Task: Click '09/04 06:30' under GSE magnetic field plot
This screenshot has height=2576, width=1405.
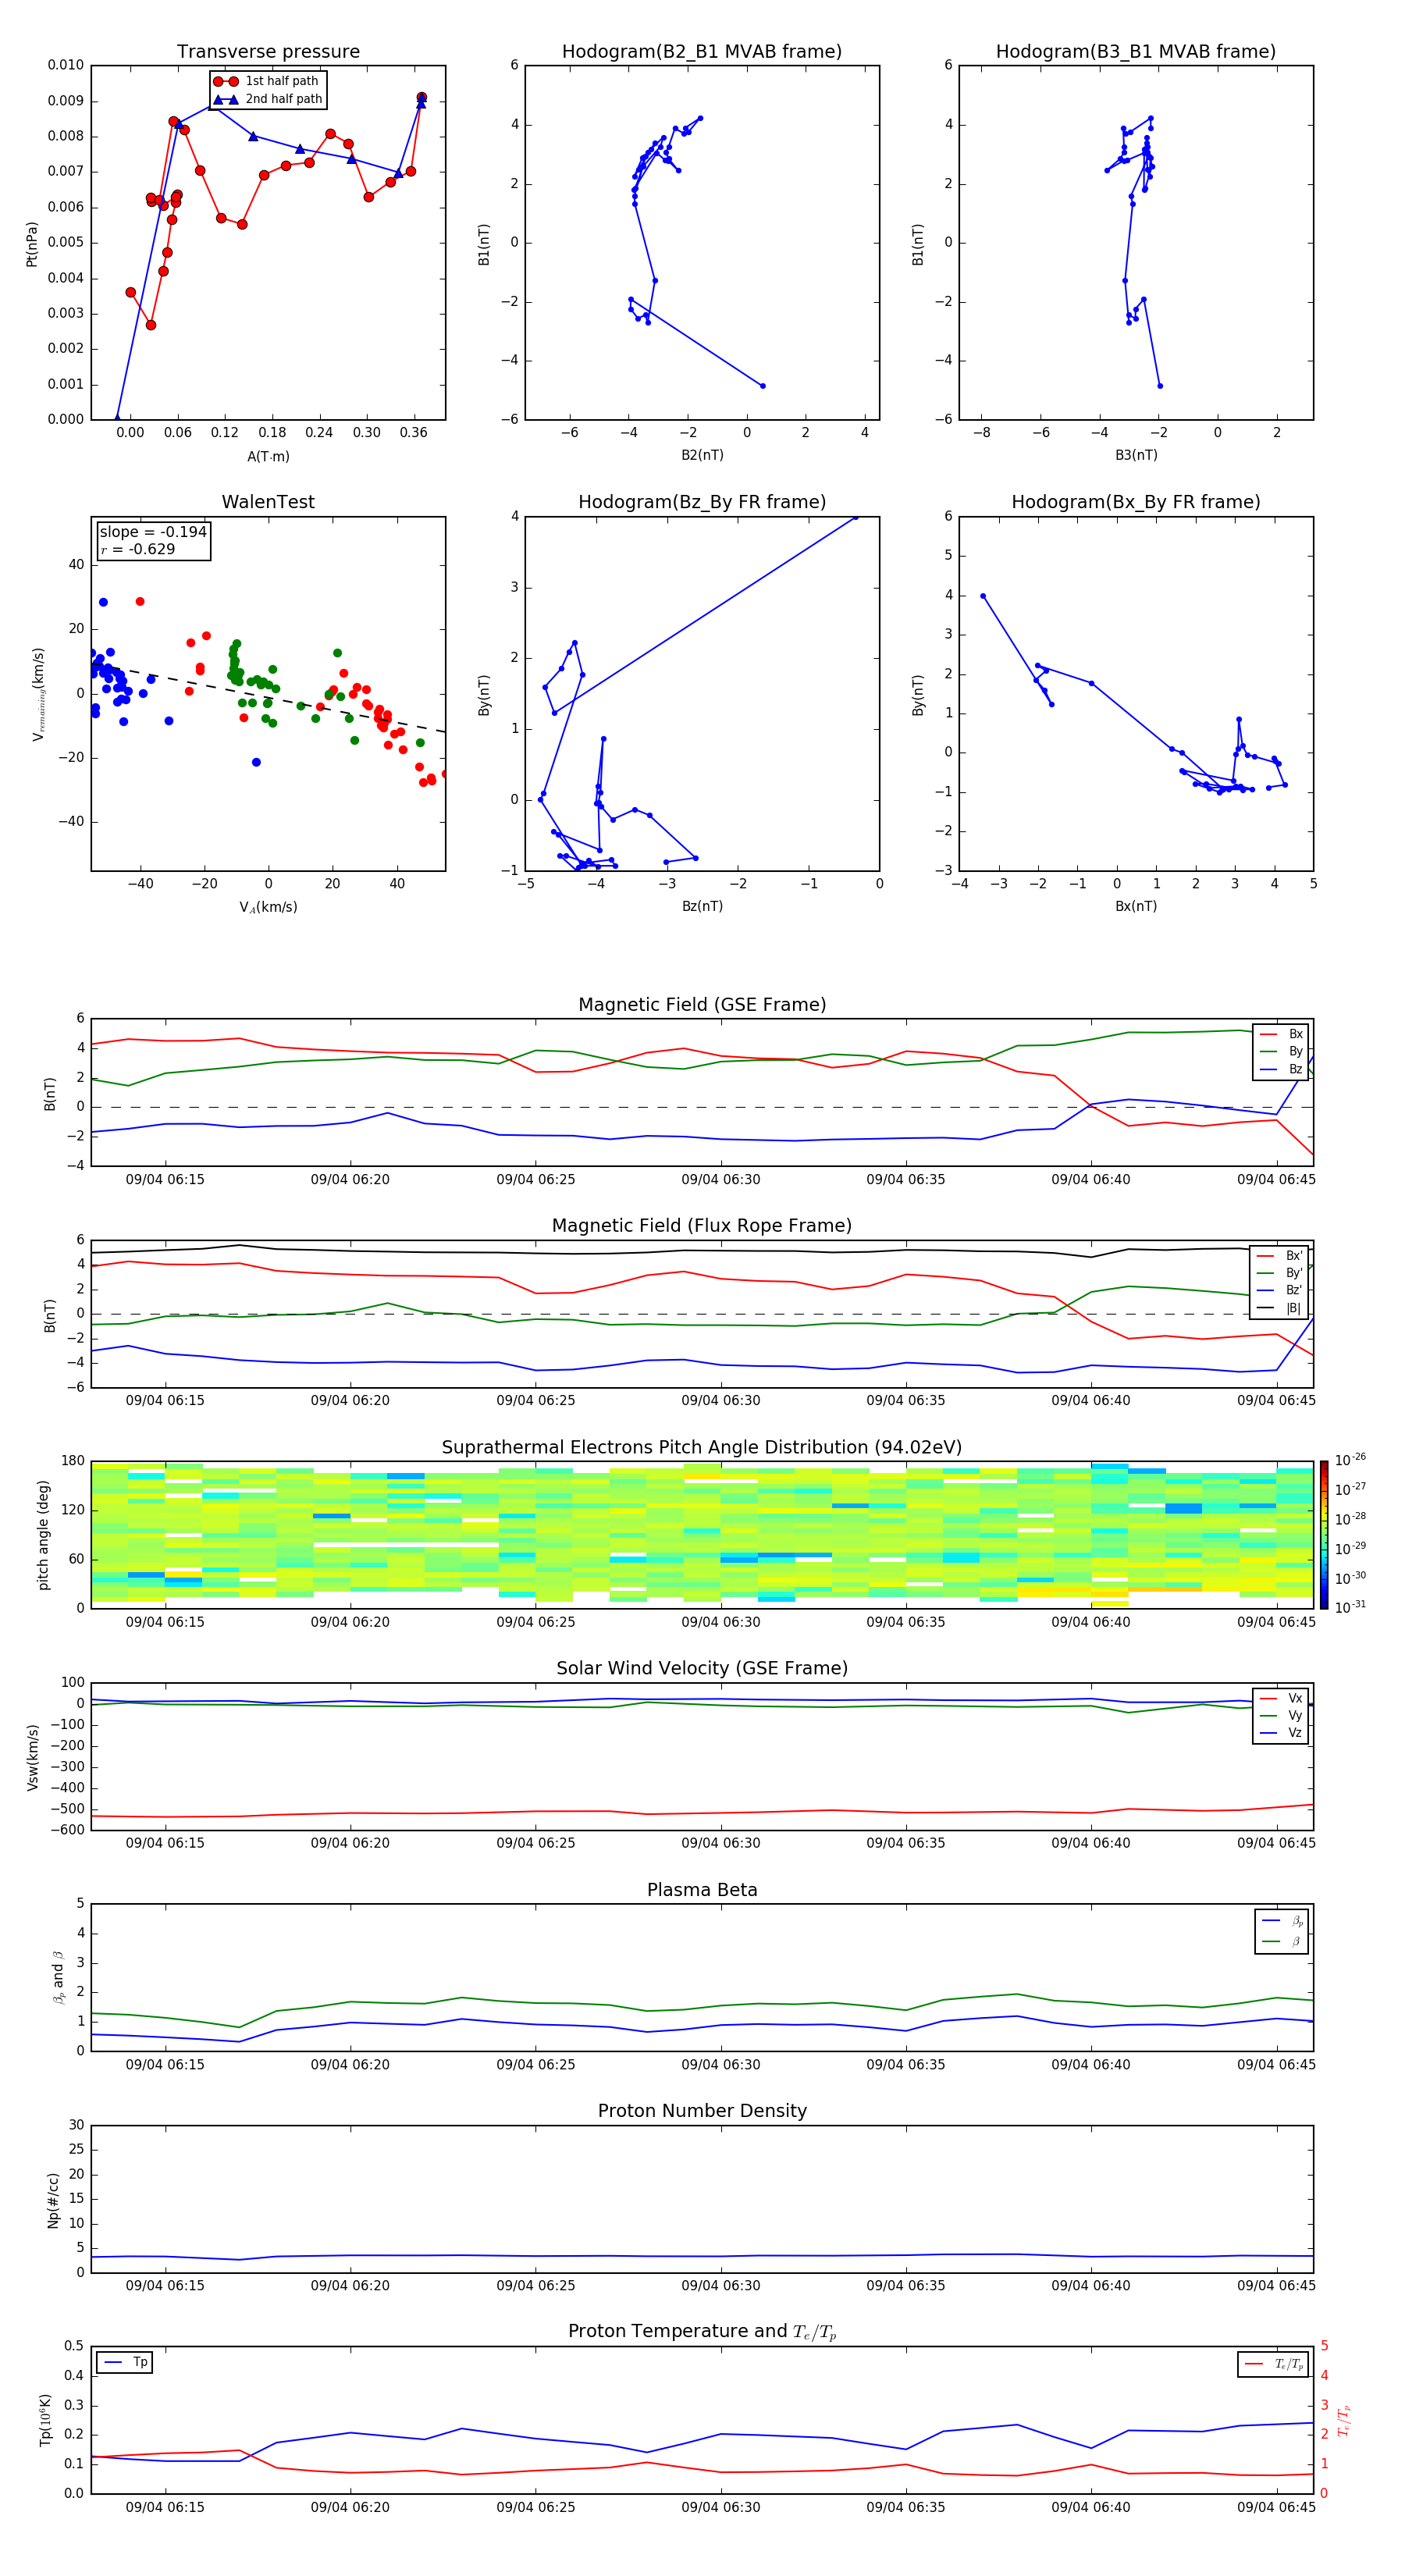Action: click(x=720, y=1180)
